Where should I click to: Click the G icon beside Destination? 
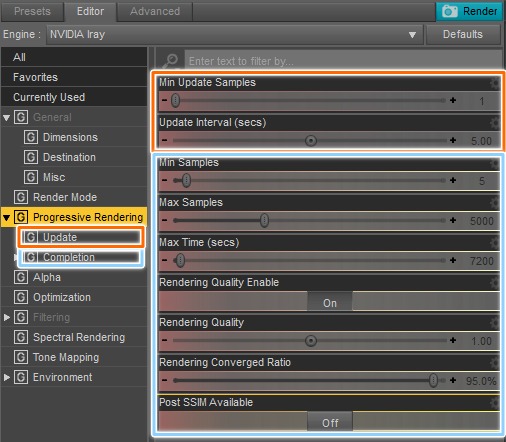31,157
